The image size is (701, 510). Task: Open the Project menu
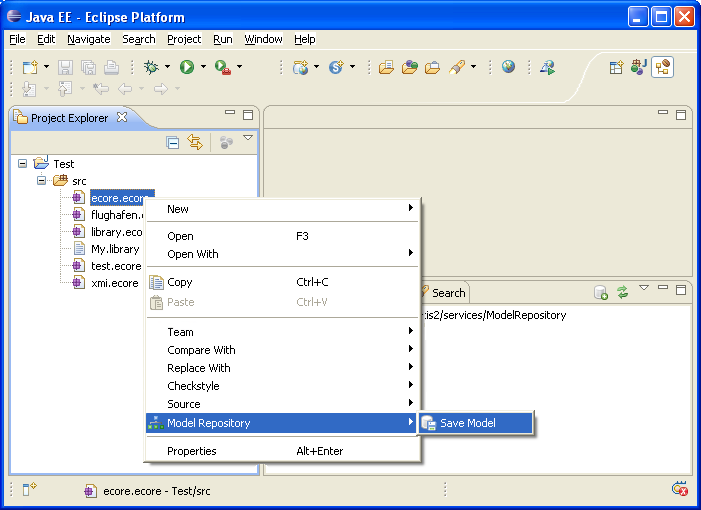tap(184, 39)
